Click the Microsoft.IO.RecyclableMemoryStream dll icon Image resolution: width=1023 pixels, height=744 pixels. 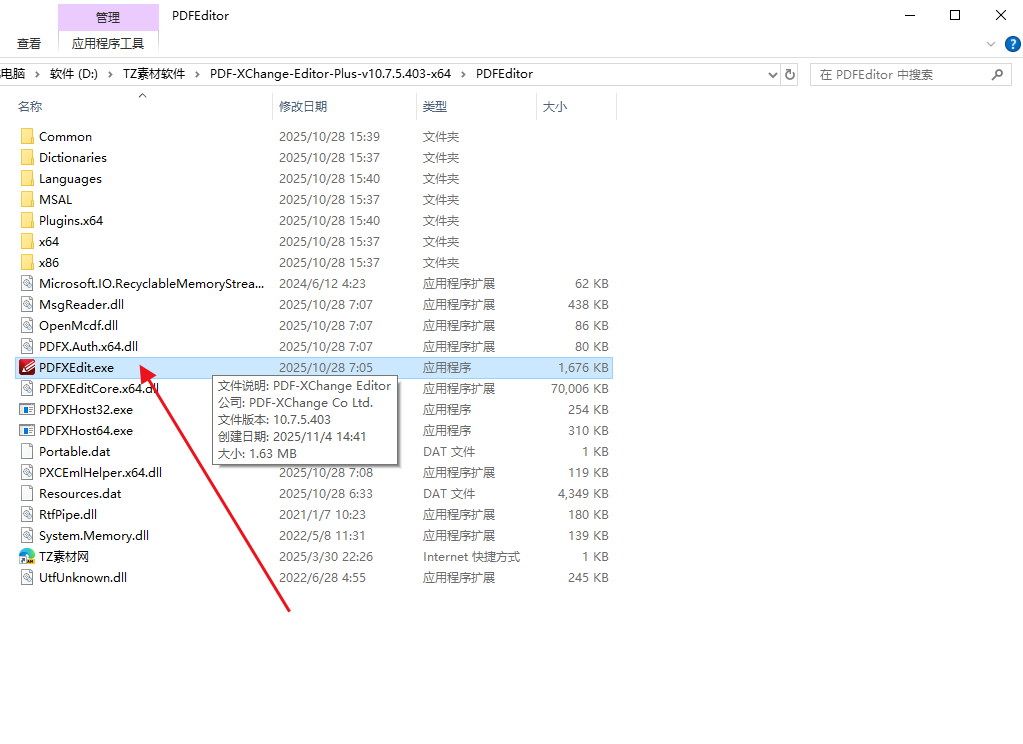[x=27, y=283]
